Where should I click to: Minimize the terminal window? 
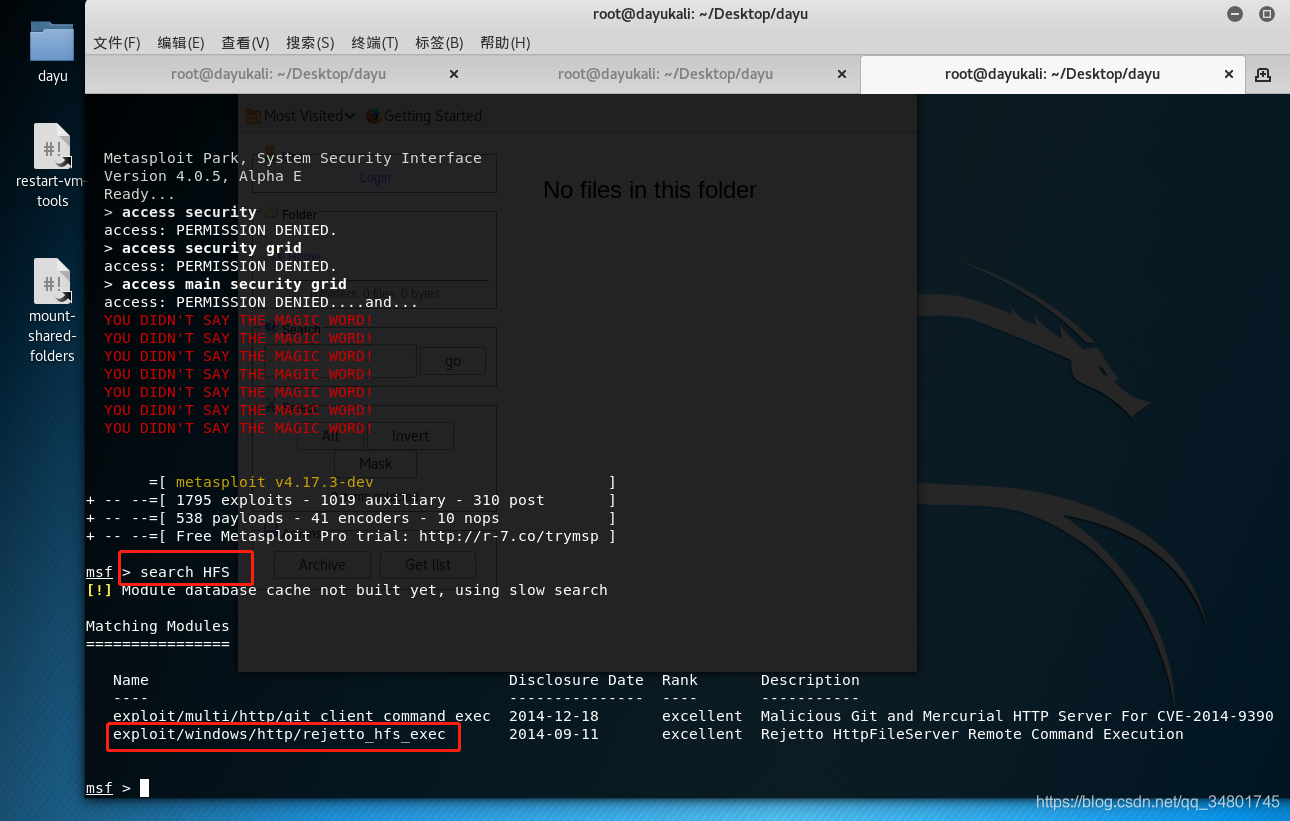(1236, 14)
